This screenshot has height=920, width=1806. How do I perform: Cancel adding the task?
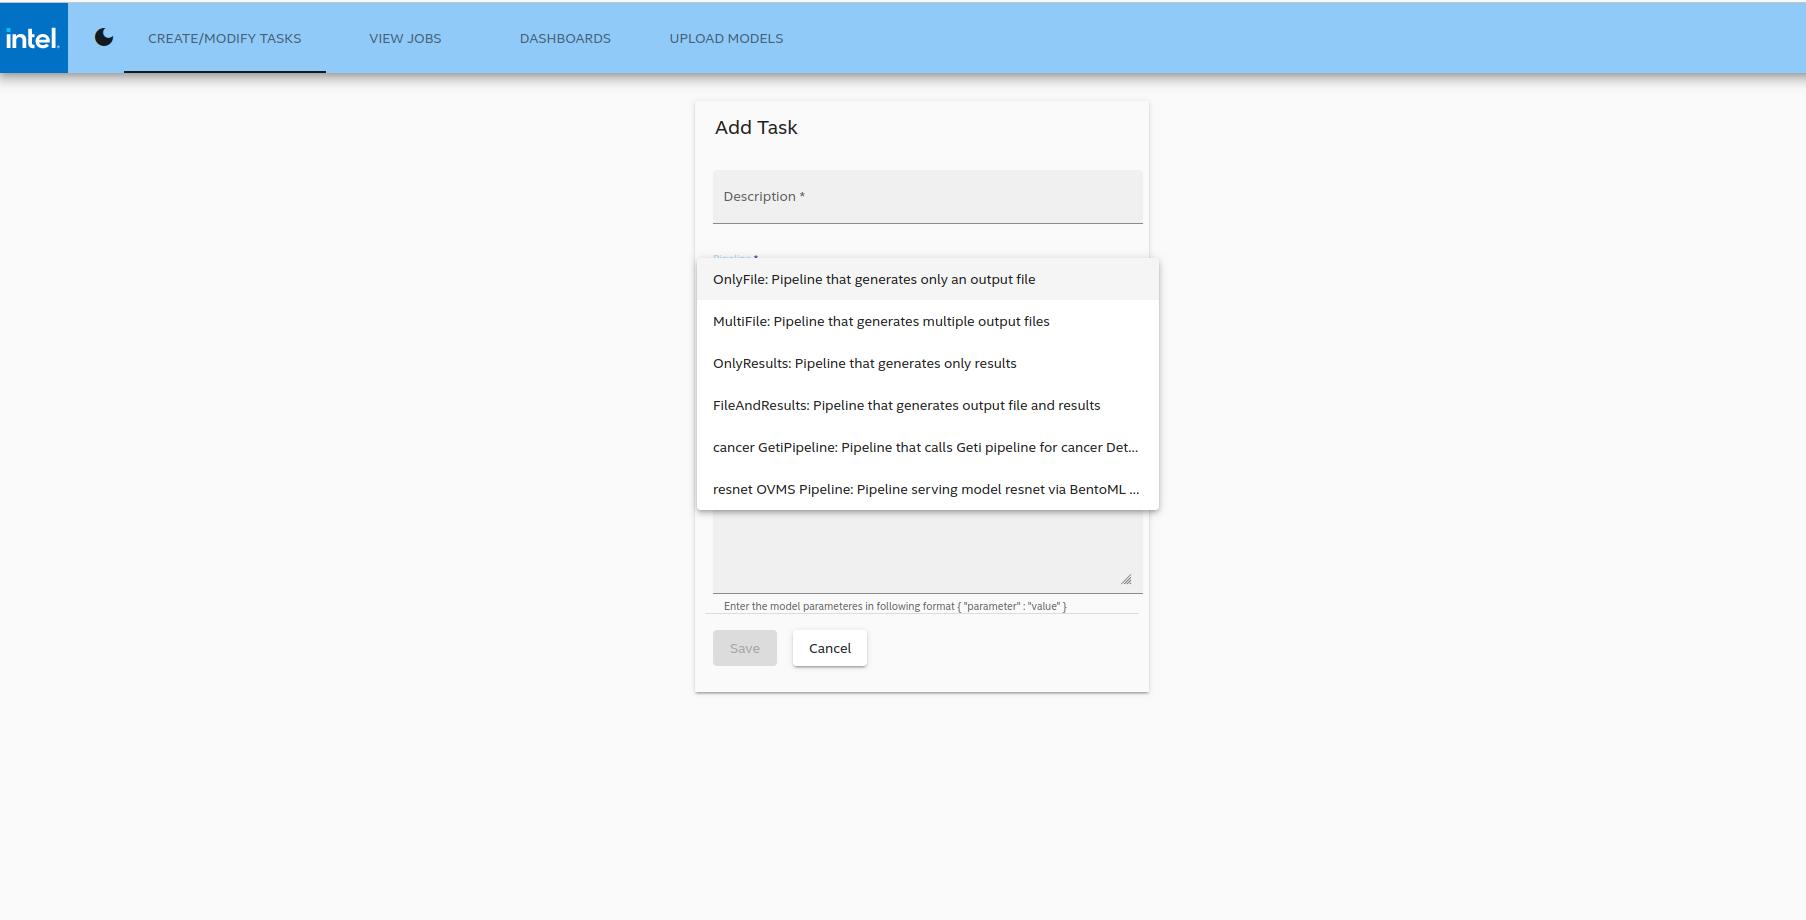click(x=830, y=648)
